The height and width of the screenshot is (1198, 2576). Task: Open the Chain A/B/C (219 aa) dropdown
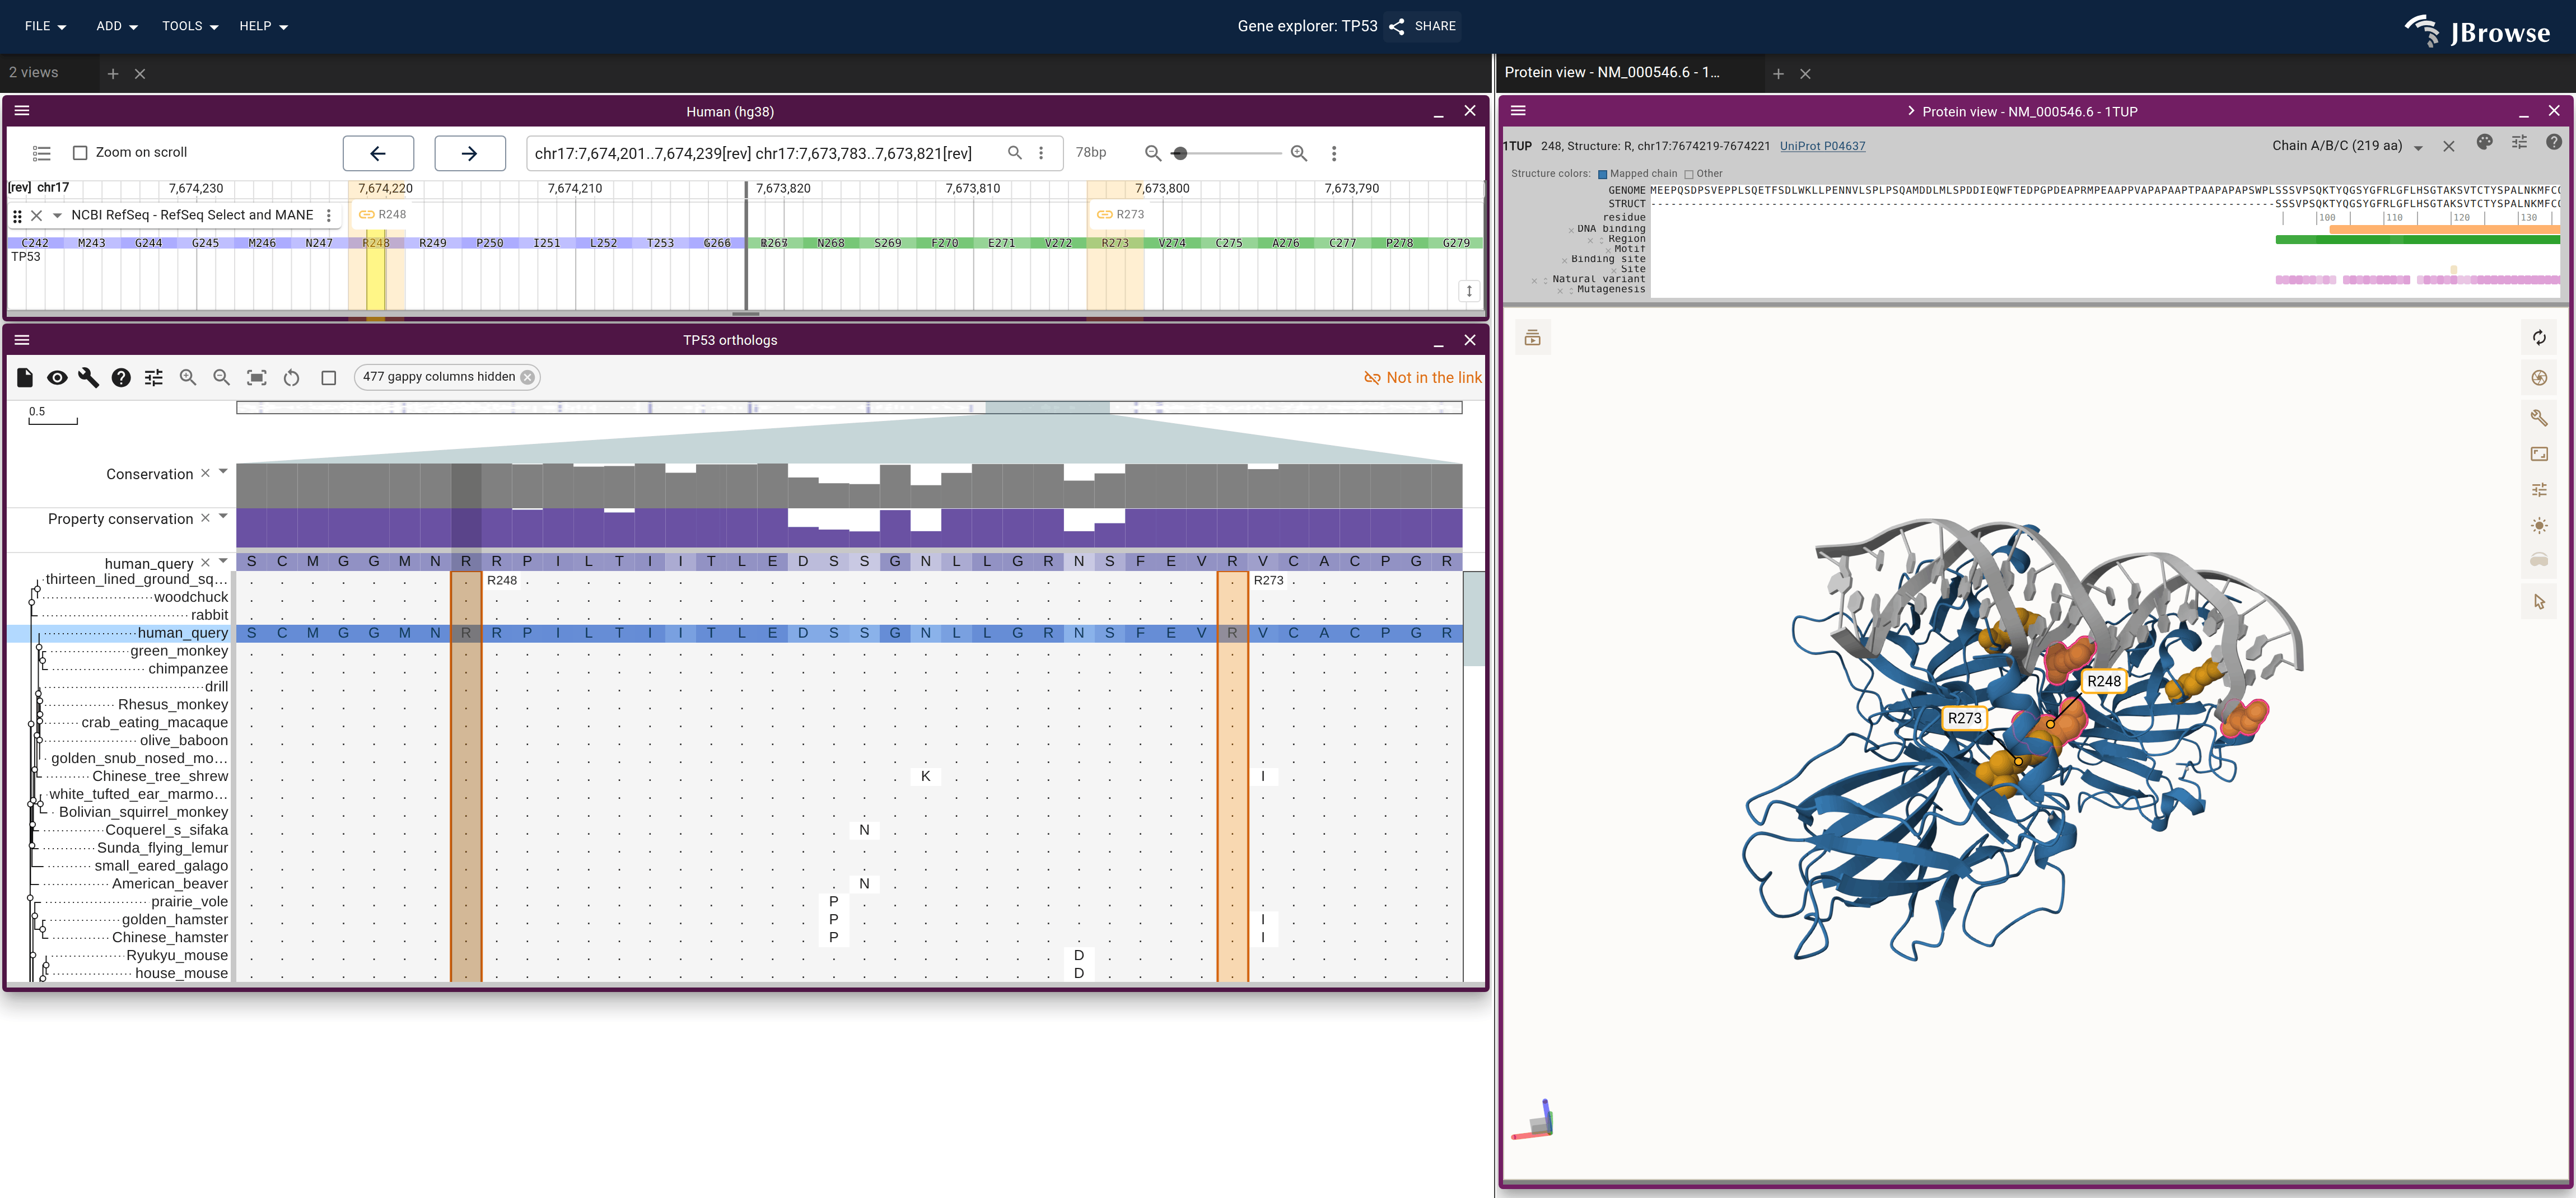tap(2347, 146)
